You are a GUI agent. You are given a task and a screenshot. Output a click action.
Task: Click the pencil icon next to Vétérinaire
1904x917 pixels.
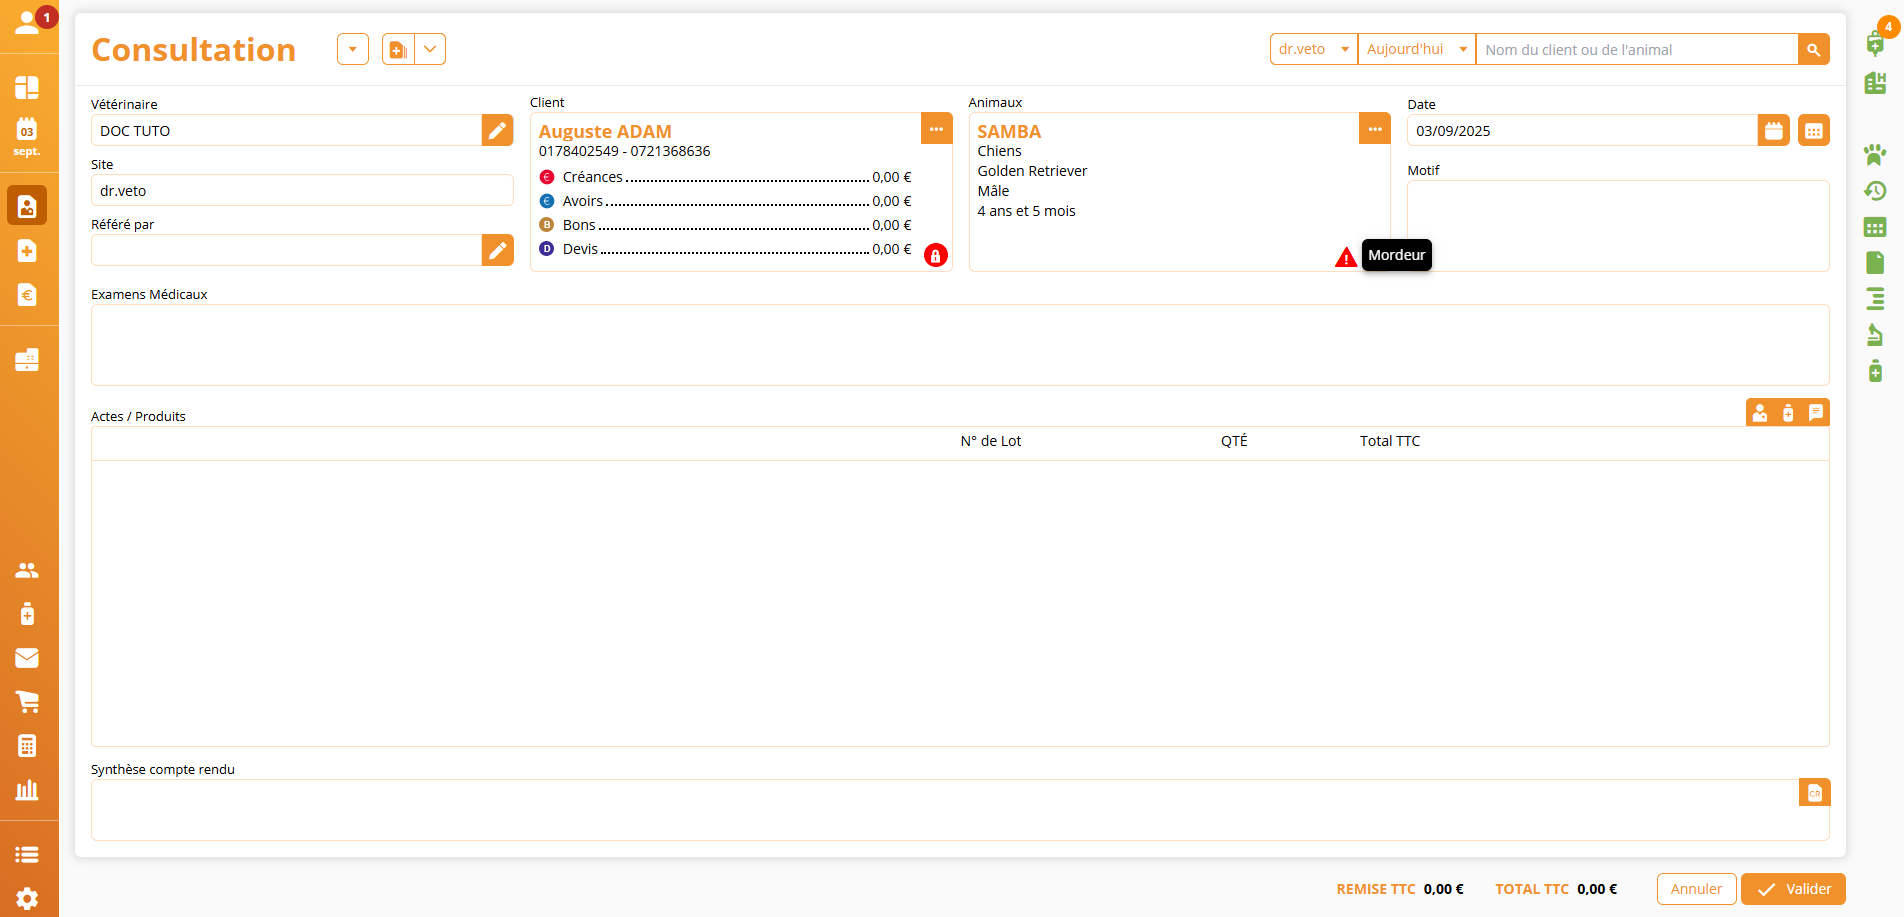click(x=497, y=130)
